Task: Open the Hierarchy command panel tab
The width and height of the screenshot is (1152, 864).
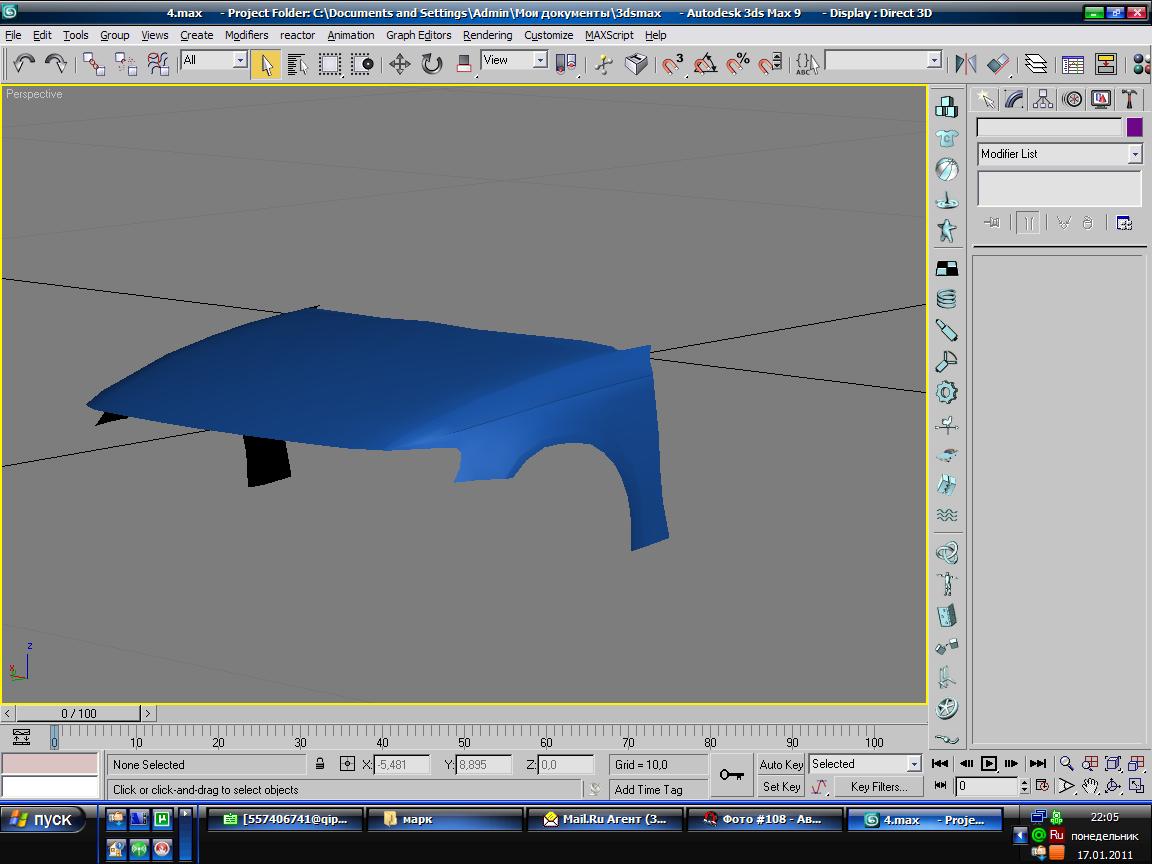Action: pos(1043,99)
